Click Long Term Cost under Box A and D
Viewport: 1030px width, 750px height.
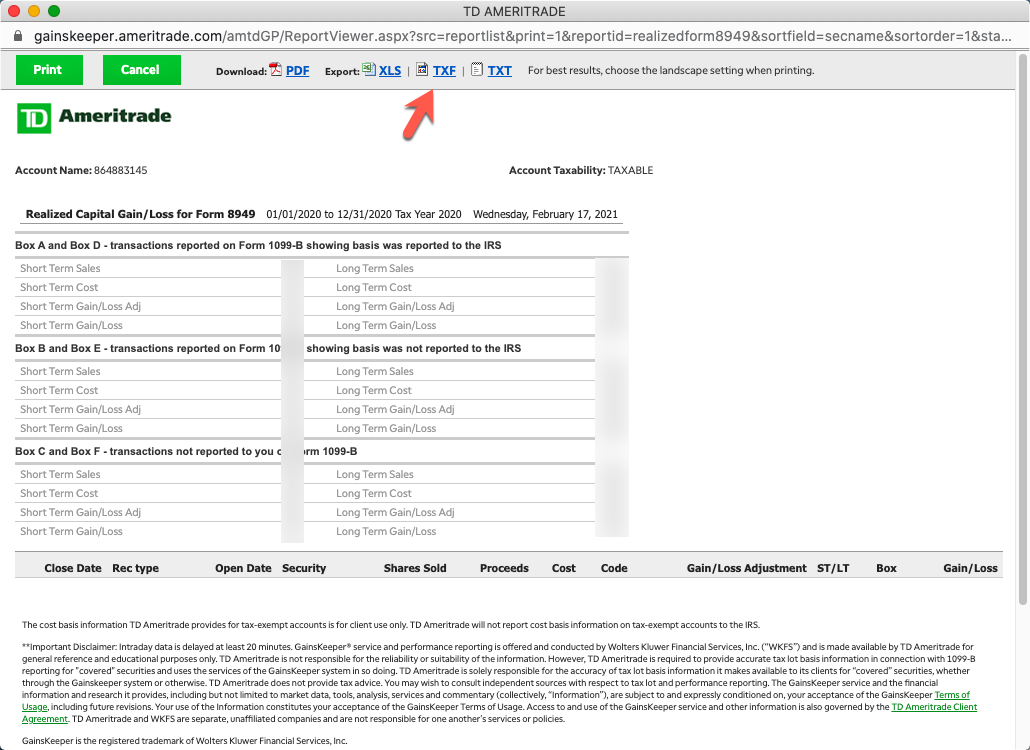pyautogui.click(x=374, y=287)
